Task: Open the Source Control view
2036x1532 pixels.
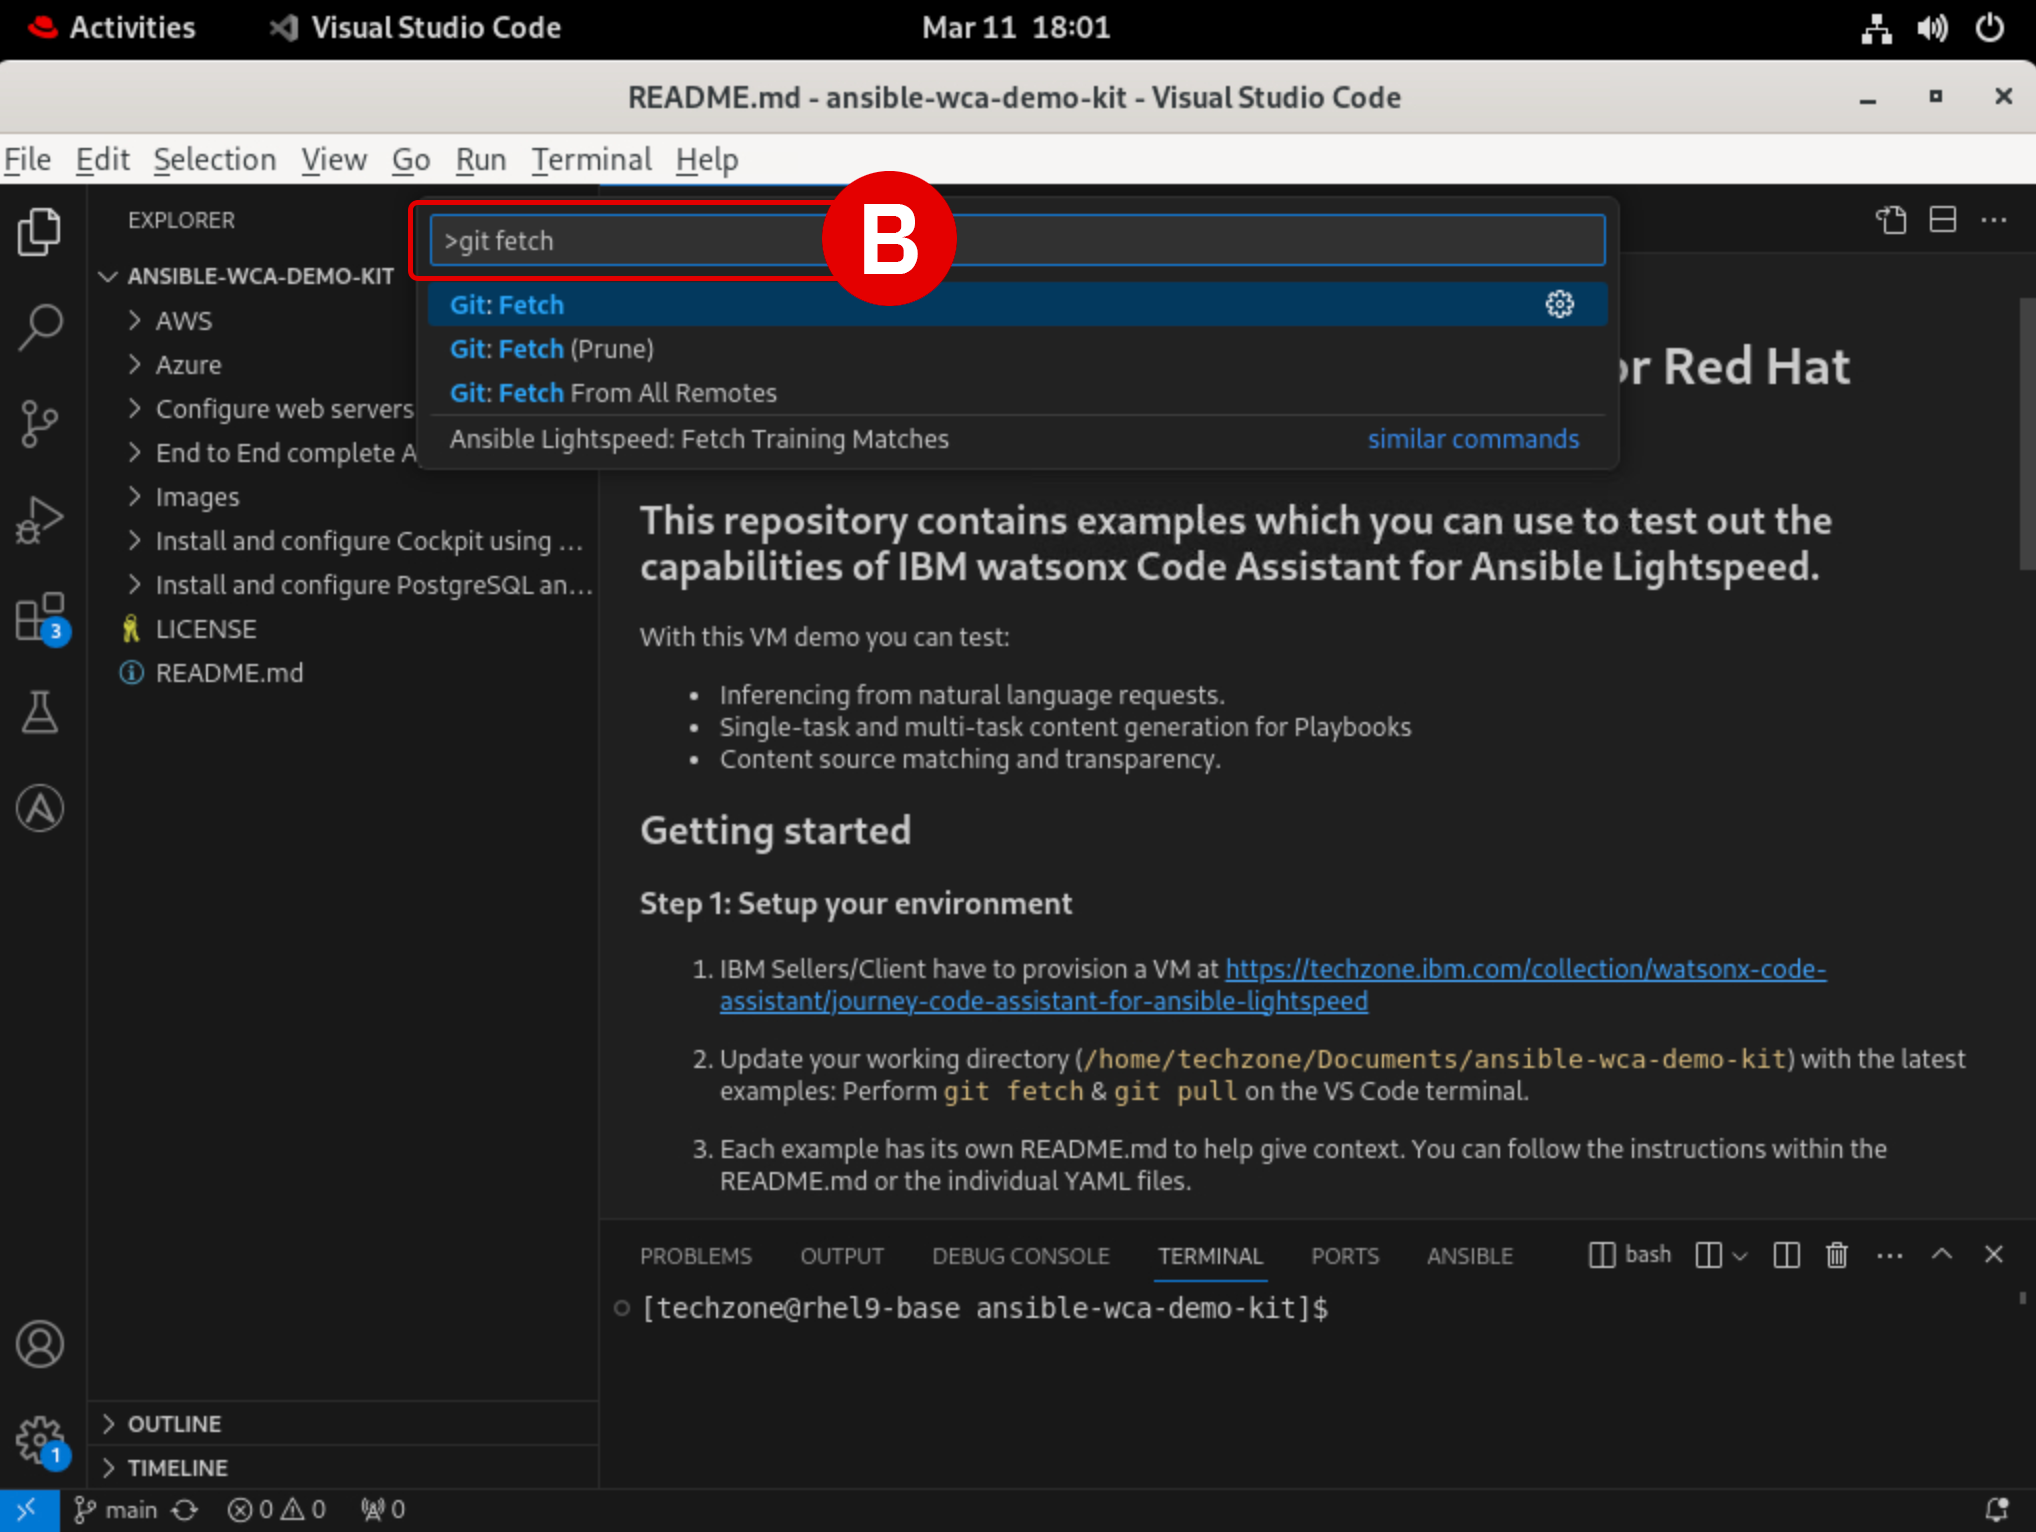Action: (40, 423)
